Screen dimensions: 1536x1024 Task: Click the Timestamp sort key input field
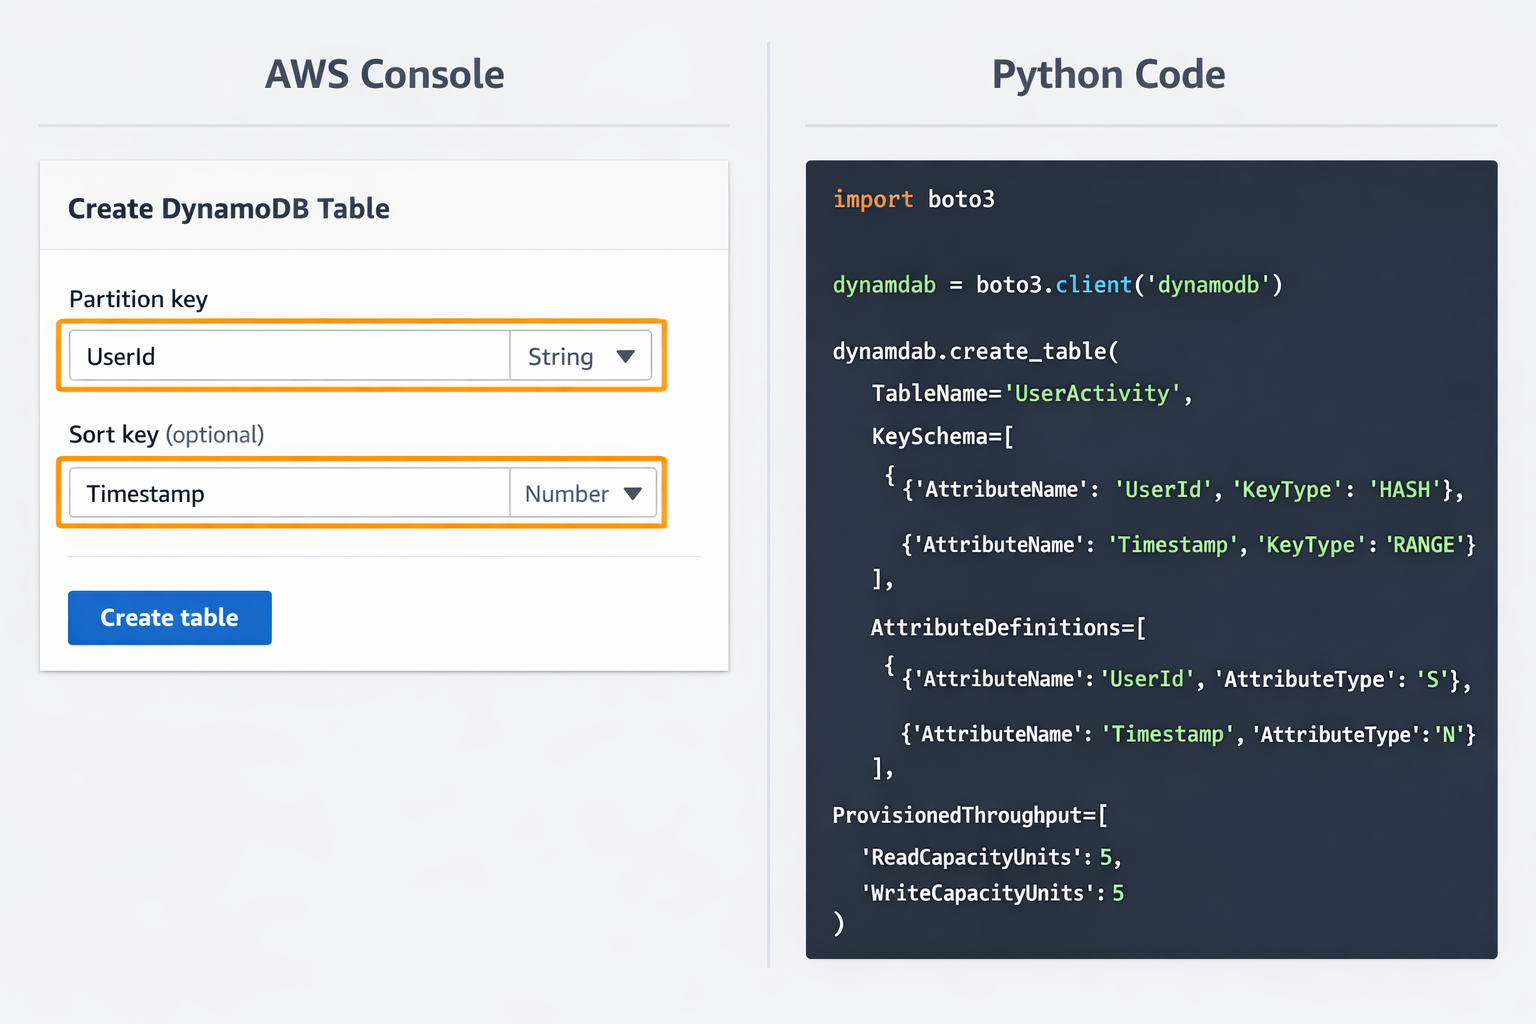[x=289, y=494]
